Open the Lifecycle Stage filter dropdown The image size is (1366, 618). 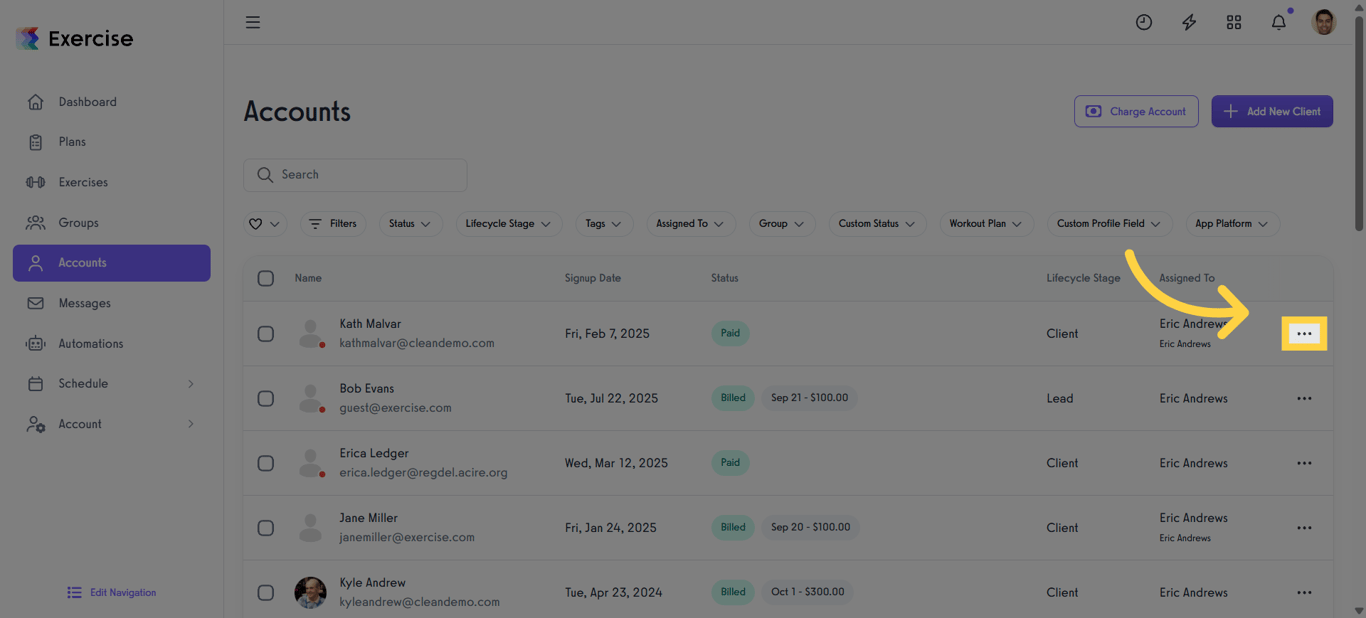click(508, 223)
